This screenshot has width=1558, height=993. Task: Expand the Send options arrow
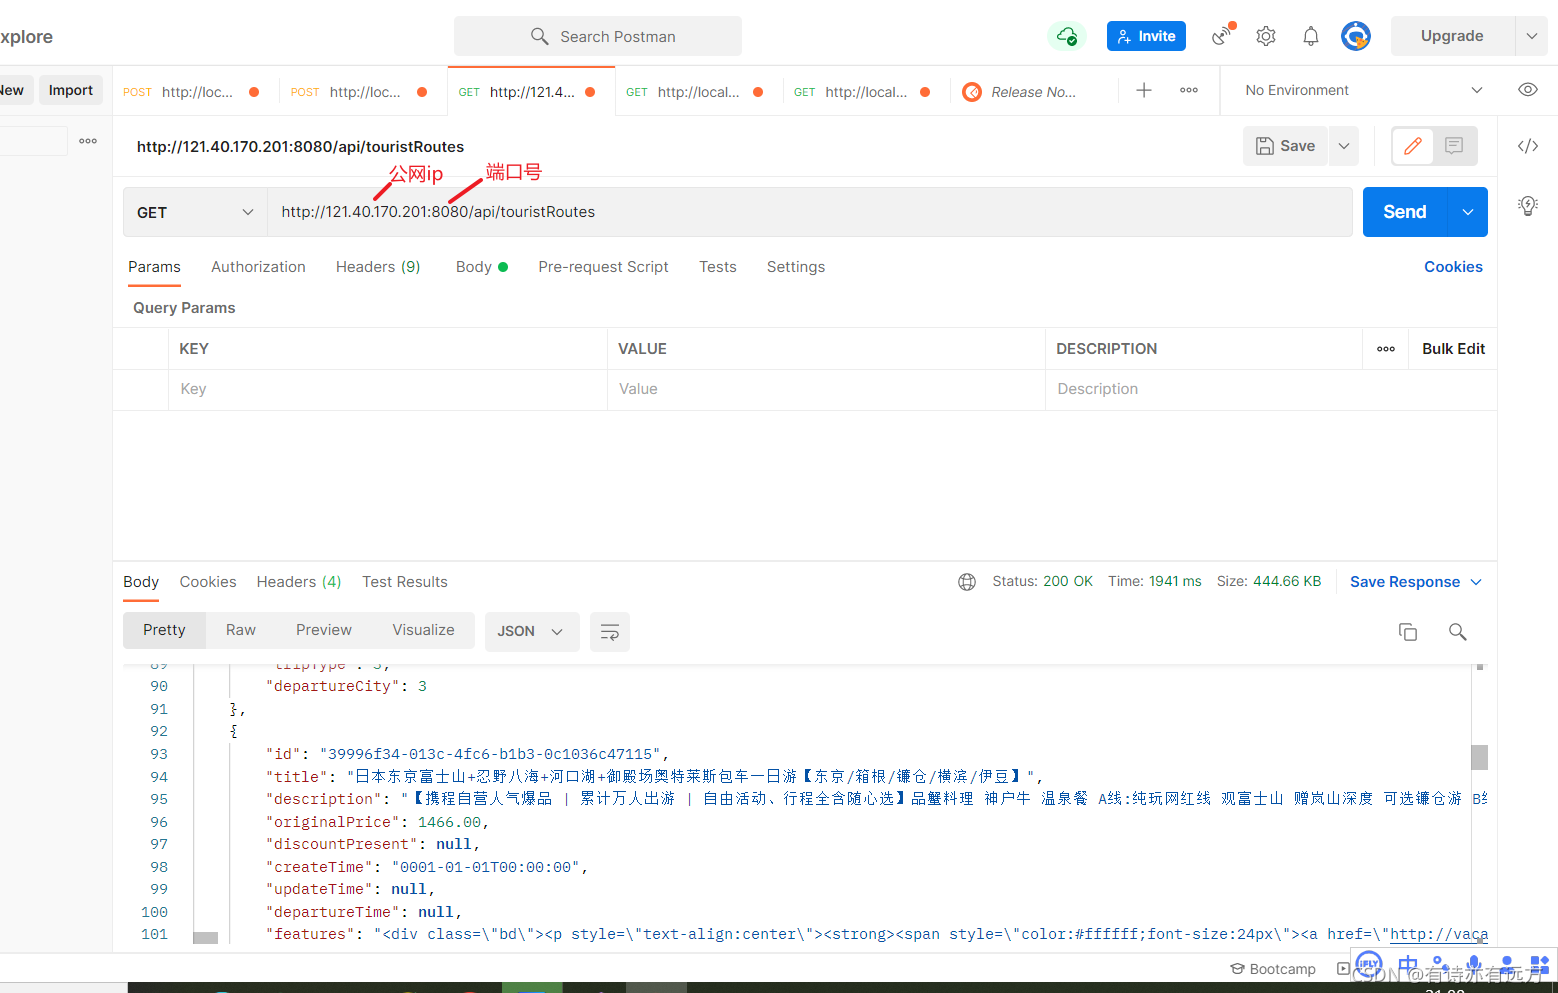pyautogui.click(x=1468, y=212)
